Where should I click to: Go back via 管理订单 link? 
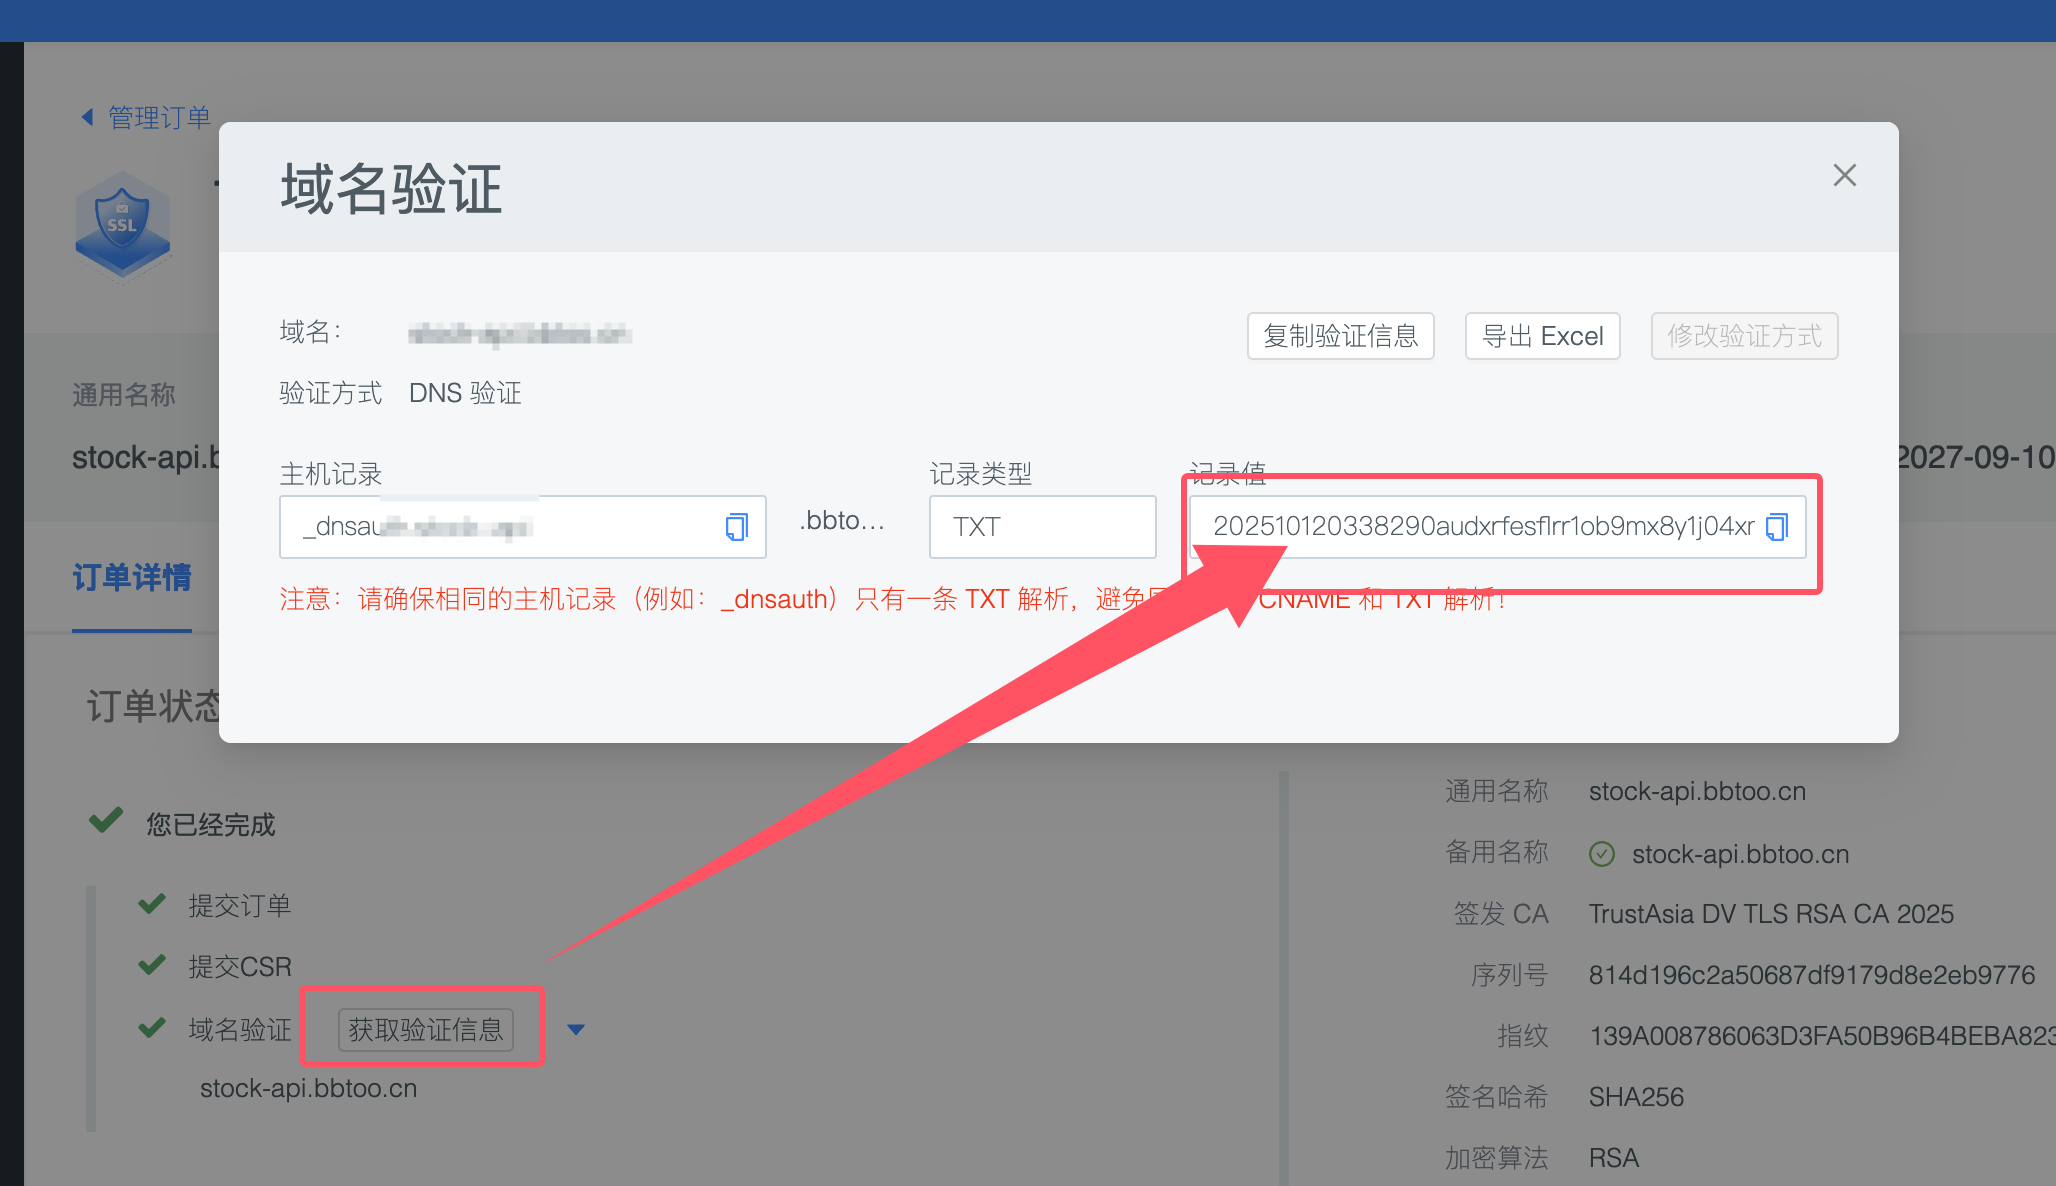click(x=159, y=118)
